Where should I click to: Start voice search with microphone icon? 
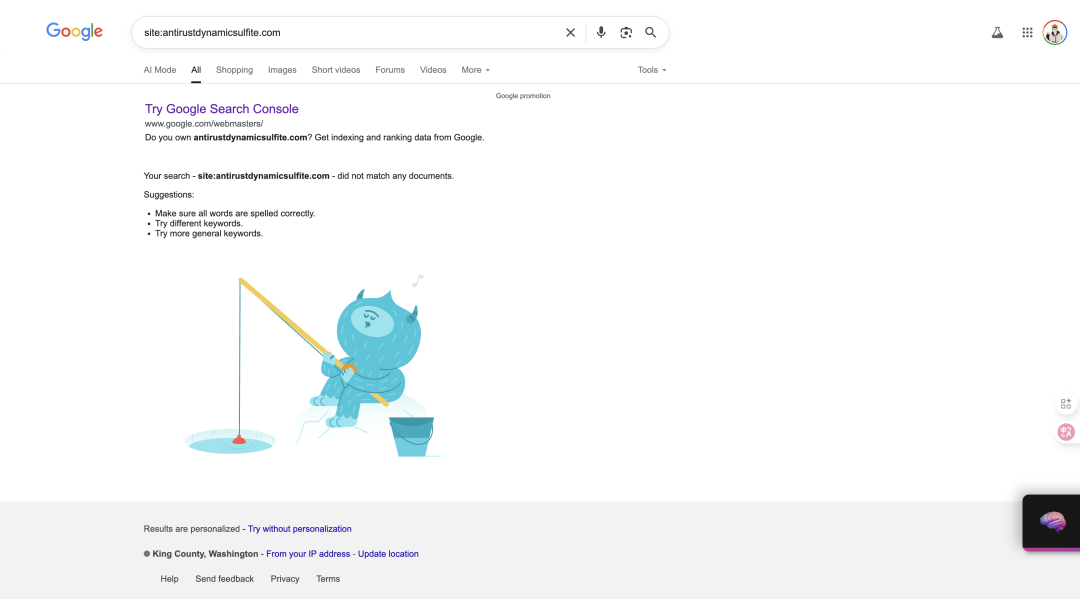point(601,32)
